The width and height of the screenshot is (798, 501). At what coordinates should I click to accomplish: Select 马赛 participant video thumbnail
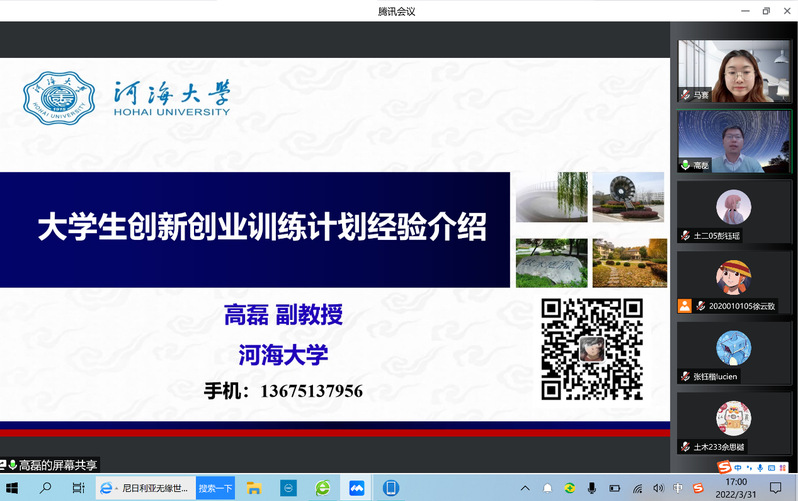click(x=733, y=70)
